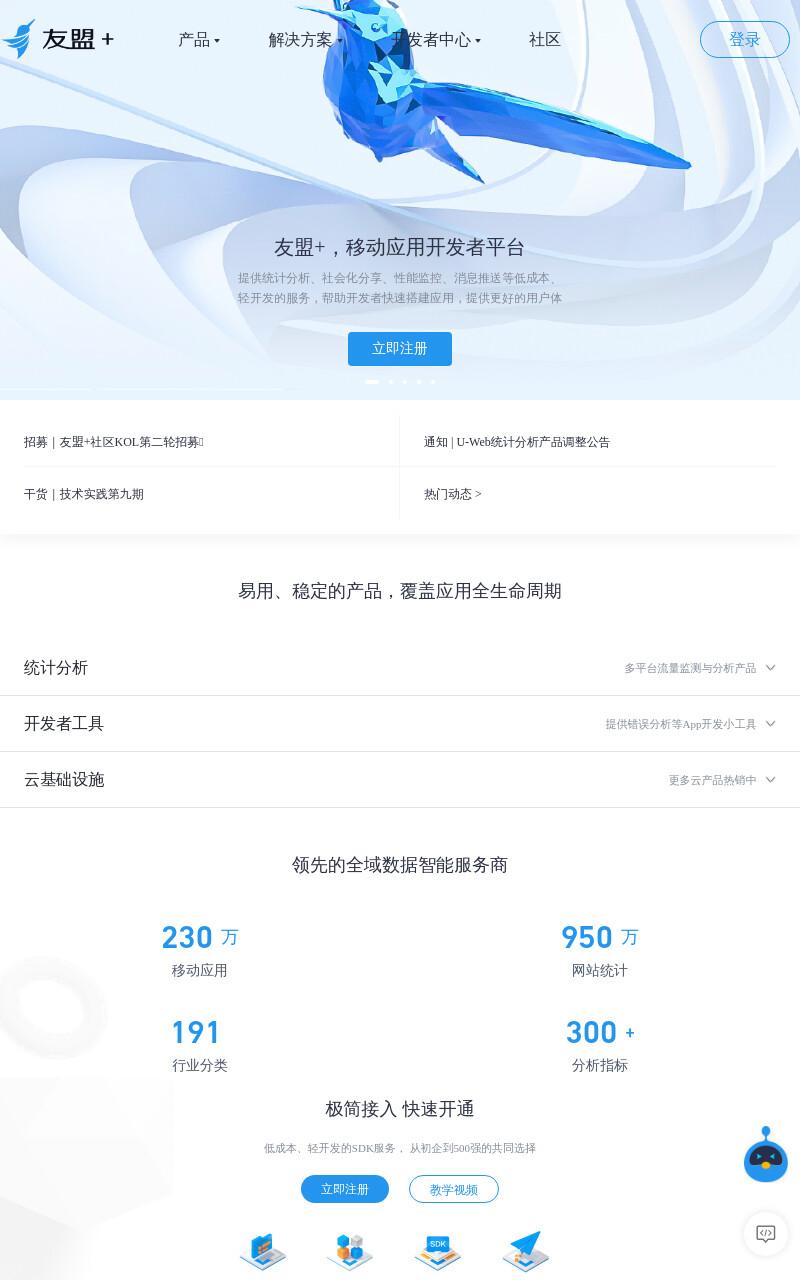Click the 网站统计 label
Image resolution: width=800 pixels, height=1280 pixels.
600,971
